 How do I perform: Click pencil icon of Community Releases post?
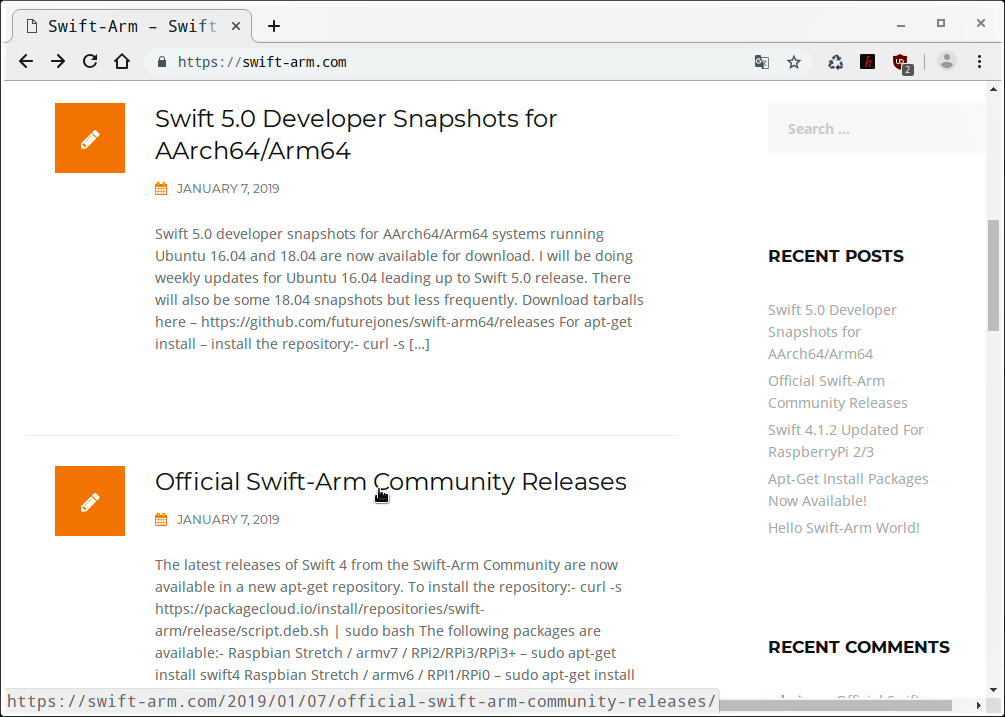(x=90, y=501)
